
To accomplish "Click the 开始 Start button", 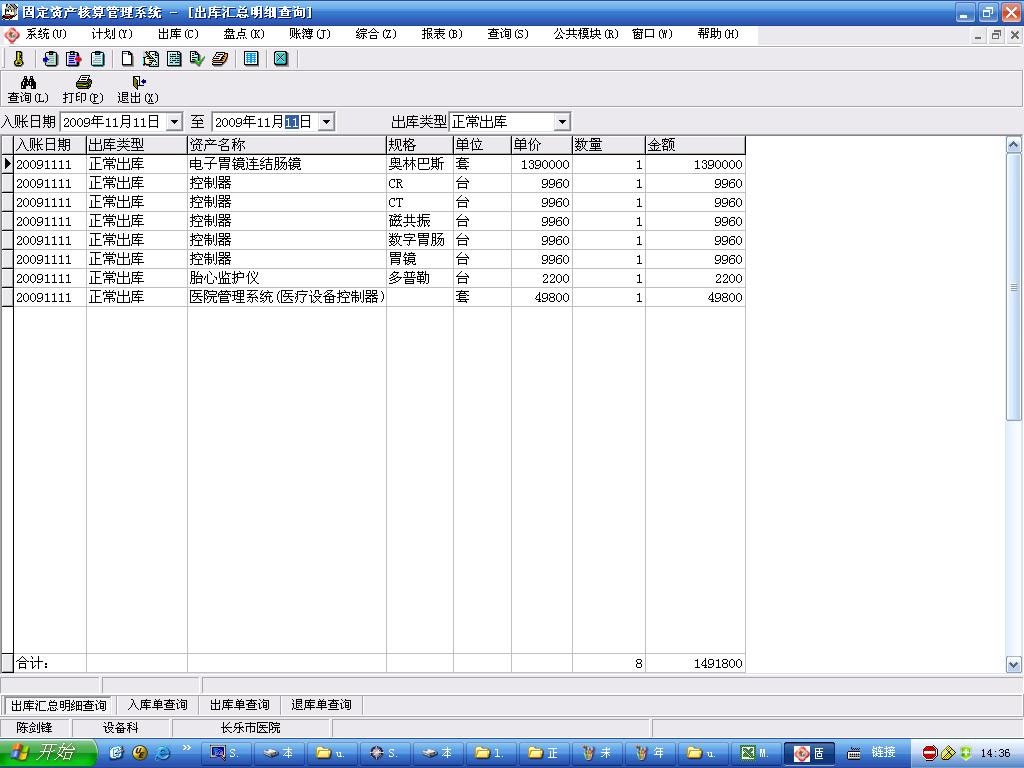I will tap(48, 753).
